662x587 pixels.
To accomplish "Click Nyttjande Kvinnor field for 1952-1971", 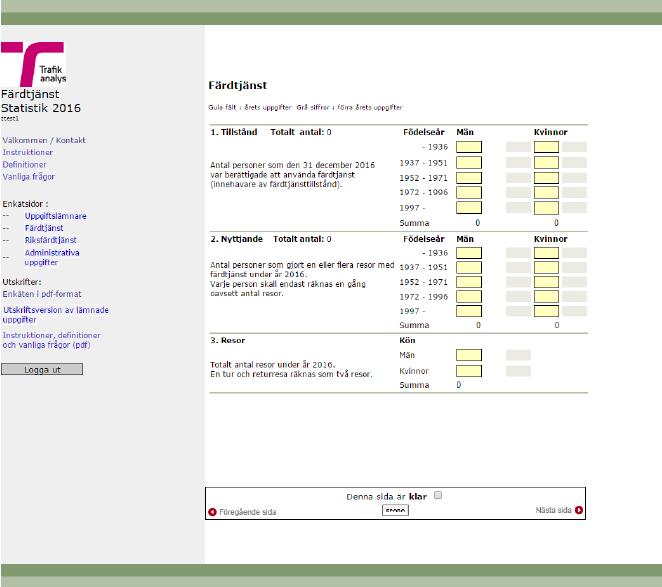I will click(x=546, y=282).
